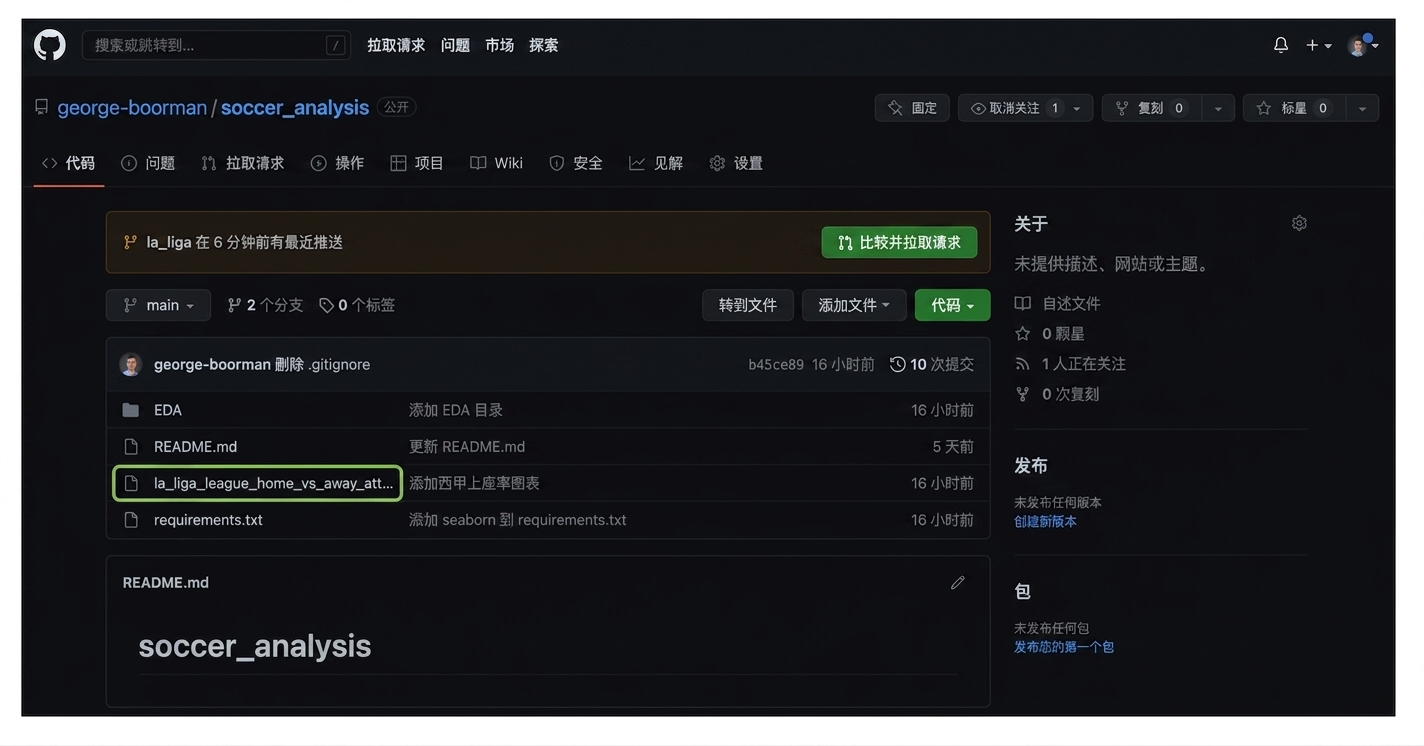
Task: View the 10 次提交 history
Action: coord(932,364)
